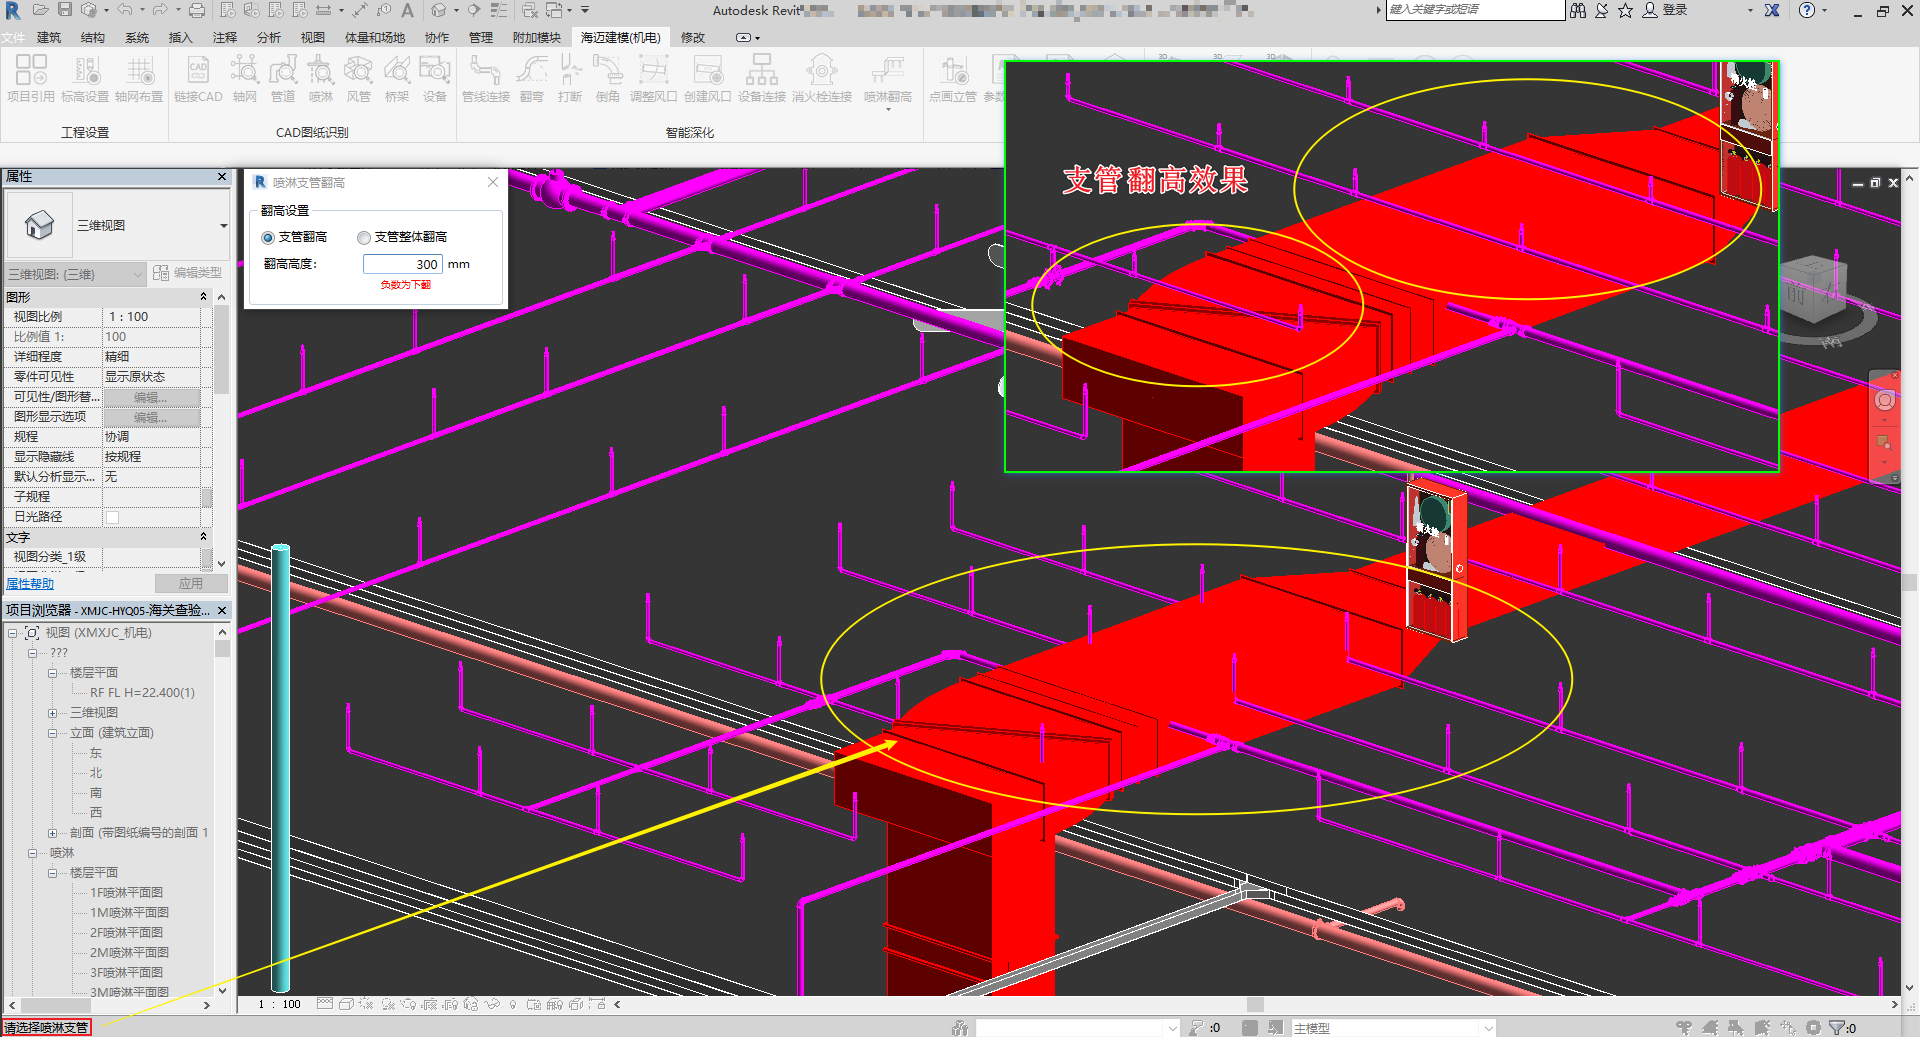The image size is (1920, 1037).
Task: Click the Text (A) tool icon
Action: [408, 10]
